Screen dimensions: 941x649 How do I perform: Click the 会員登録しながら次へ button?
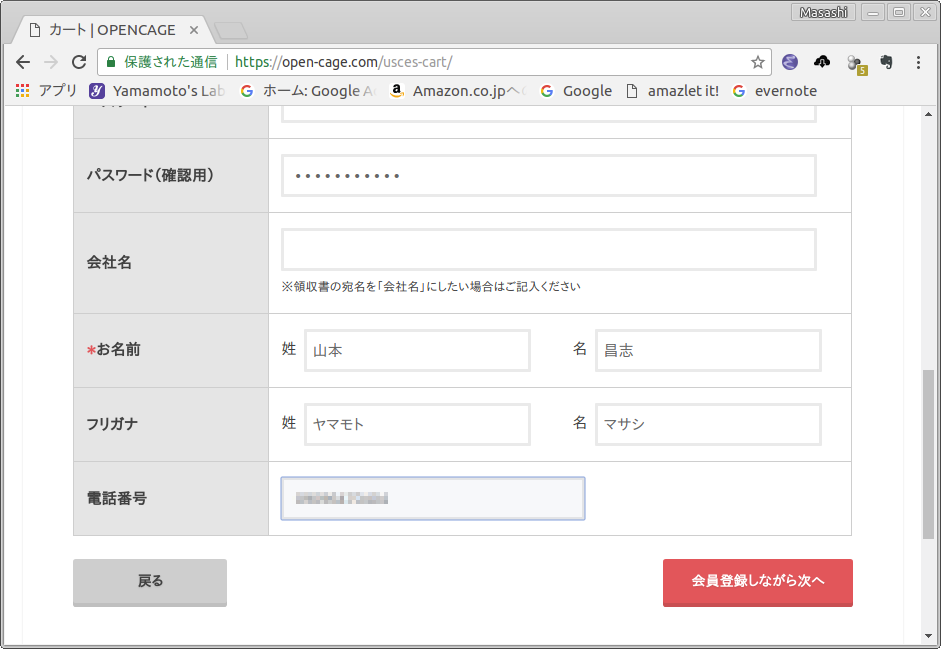point(757,582)
